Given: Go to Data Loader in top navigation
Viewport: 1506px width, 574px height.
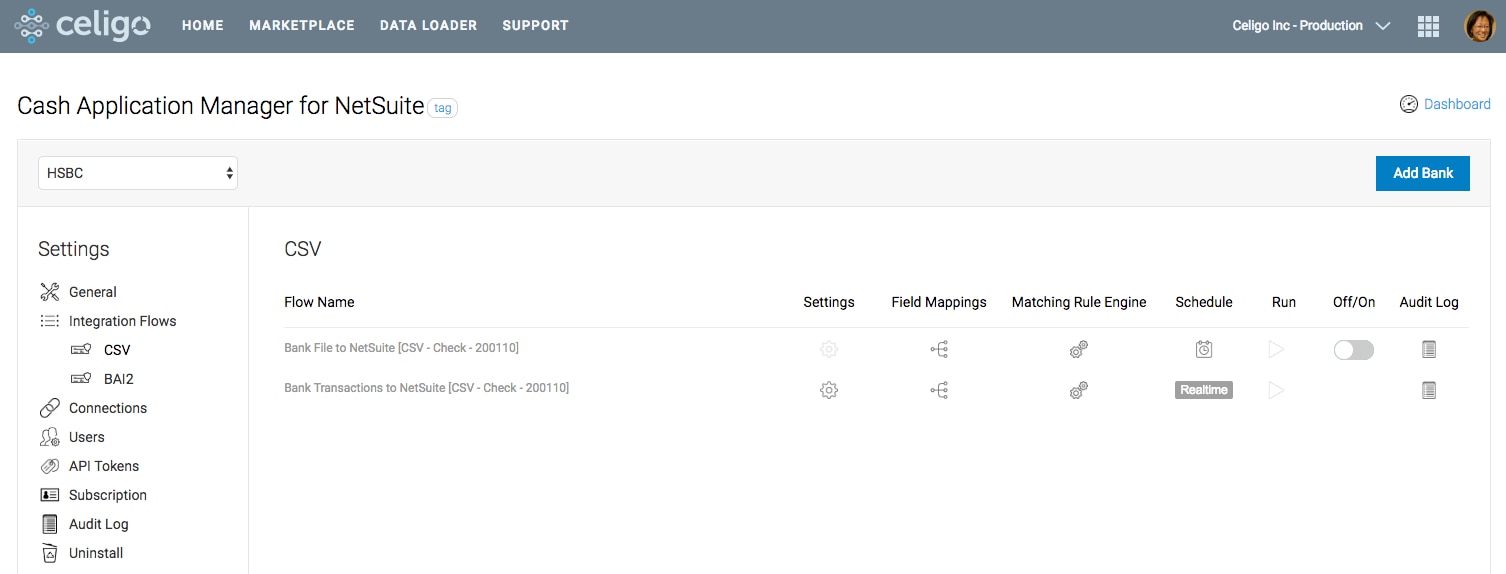Looking at the screenshot, I should click(x=428, y=26).
